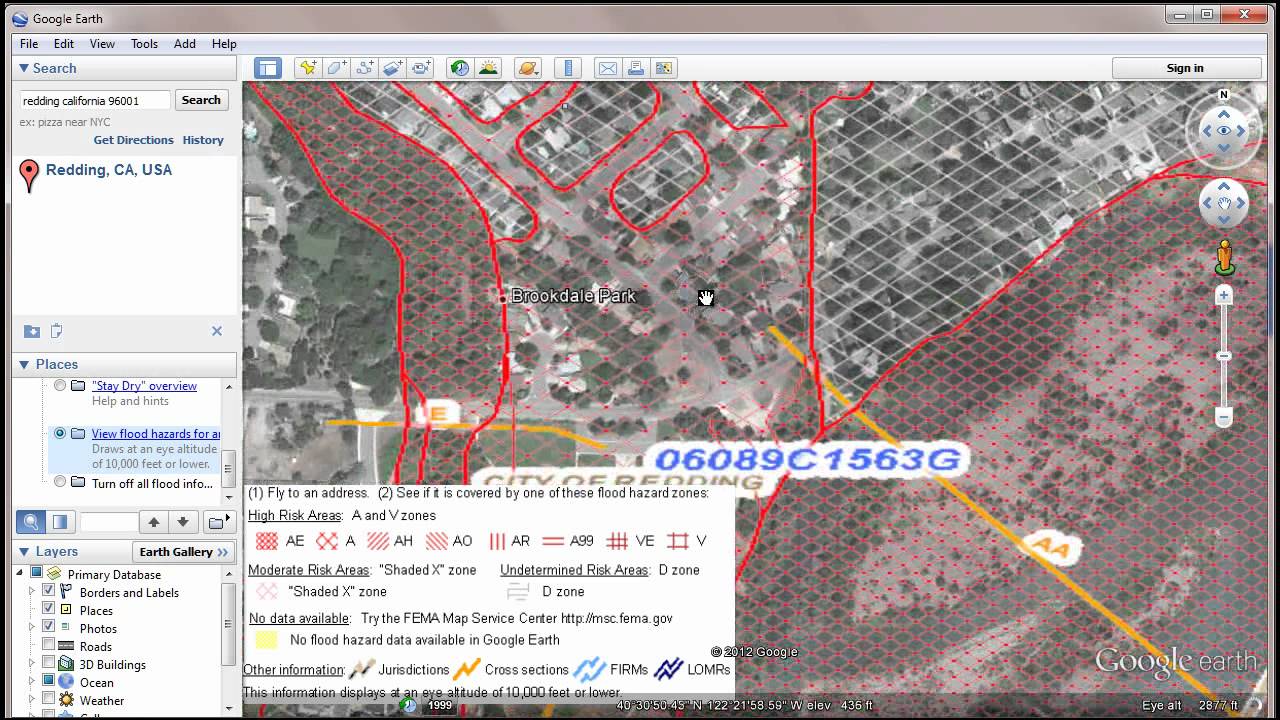Click the add-to-My-Places folder icon
Viewport: 1280px width, 720px height.
pyautogui.click(x=32, y=331)
